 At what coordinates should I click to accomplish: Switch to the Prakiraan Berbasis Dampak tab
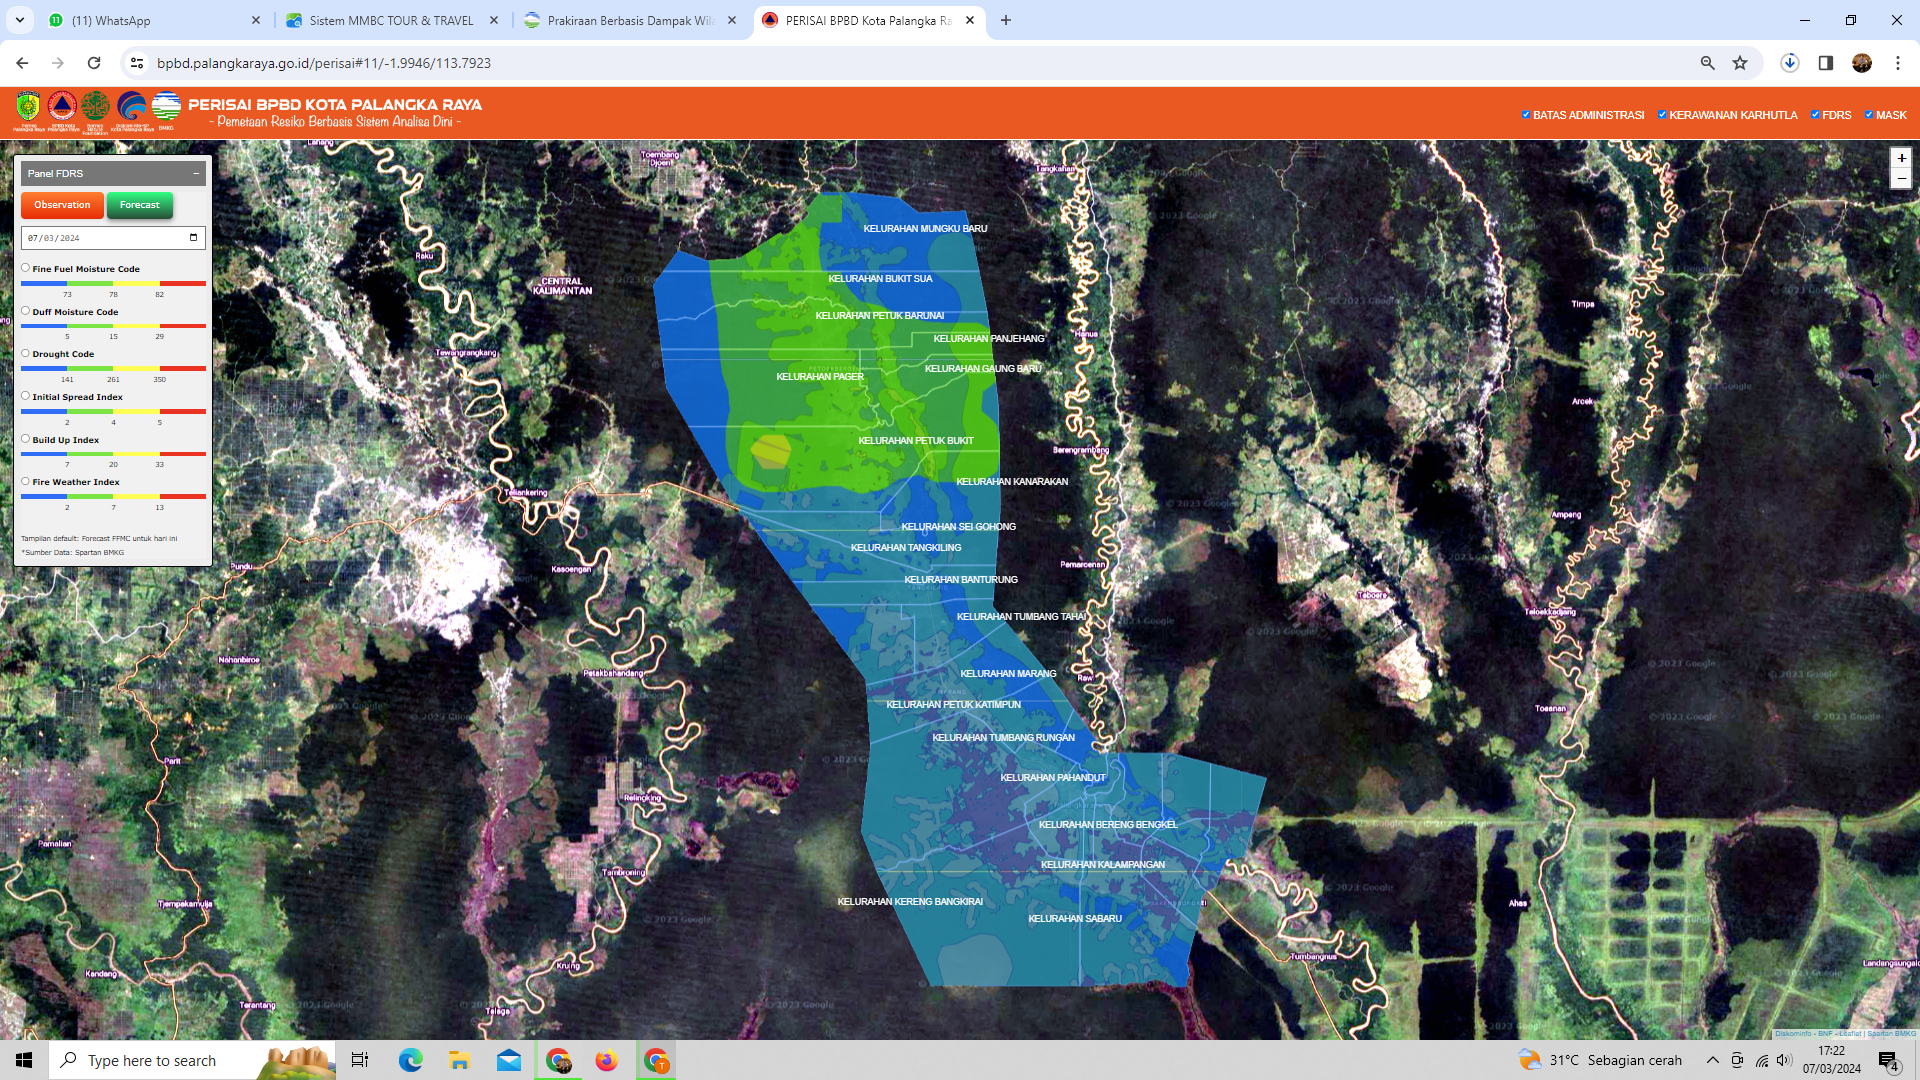[x=631, y=20]
